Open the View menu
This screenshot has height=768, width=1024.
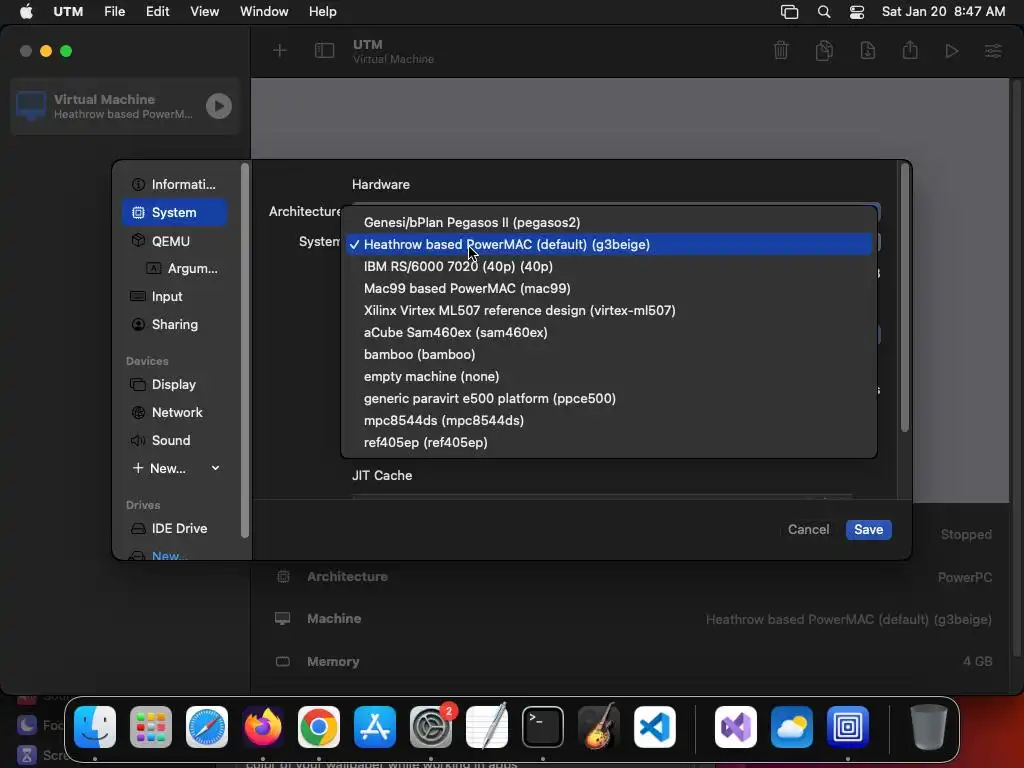(204, 12)
